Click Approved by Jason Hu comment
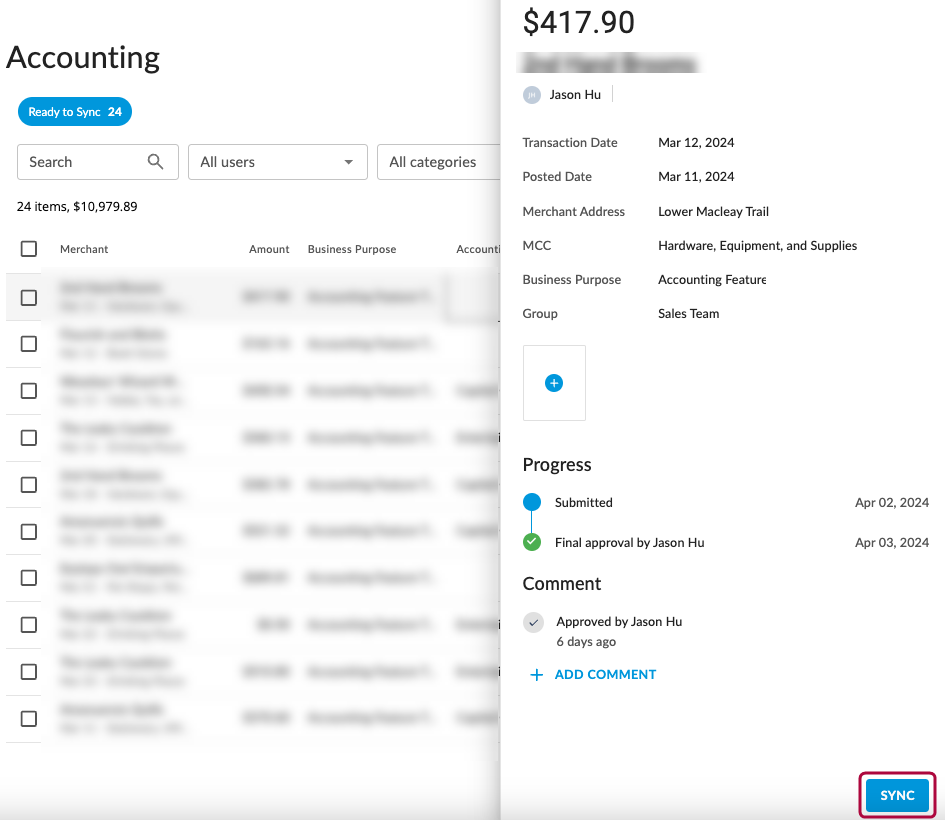This screenshot has width=945, height=820. click(x=619, y=622)
